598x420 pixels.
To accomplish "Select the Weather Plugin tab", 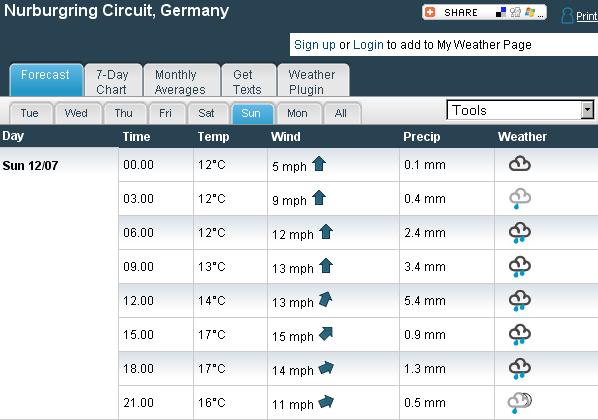I will pos(313,80).
